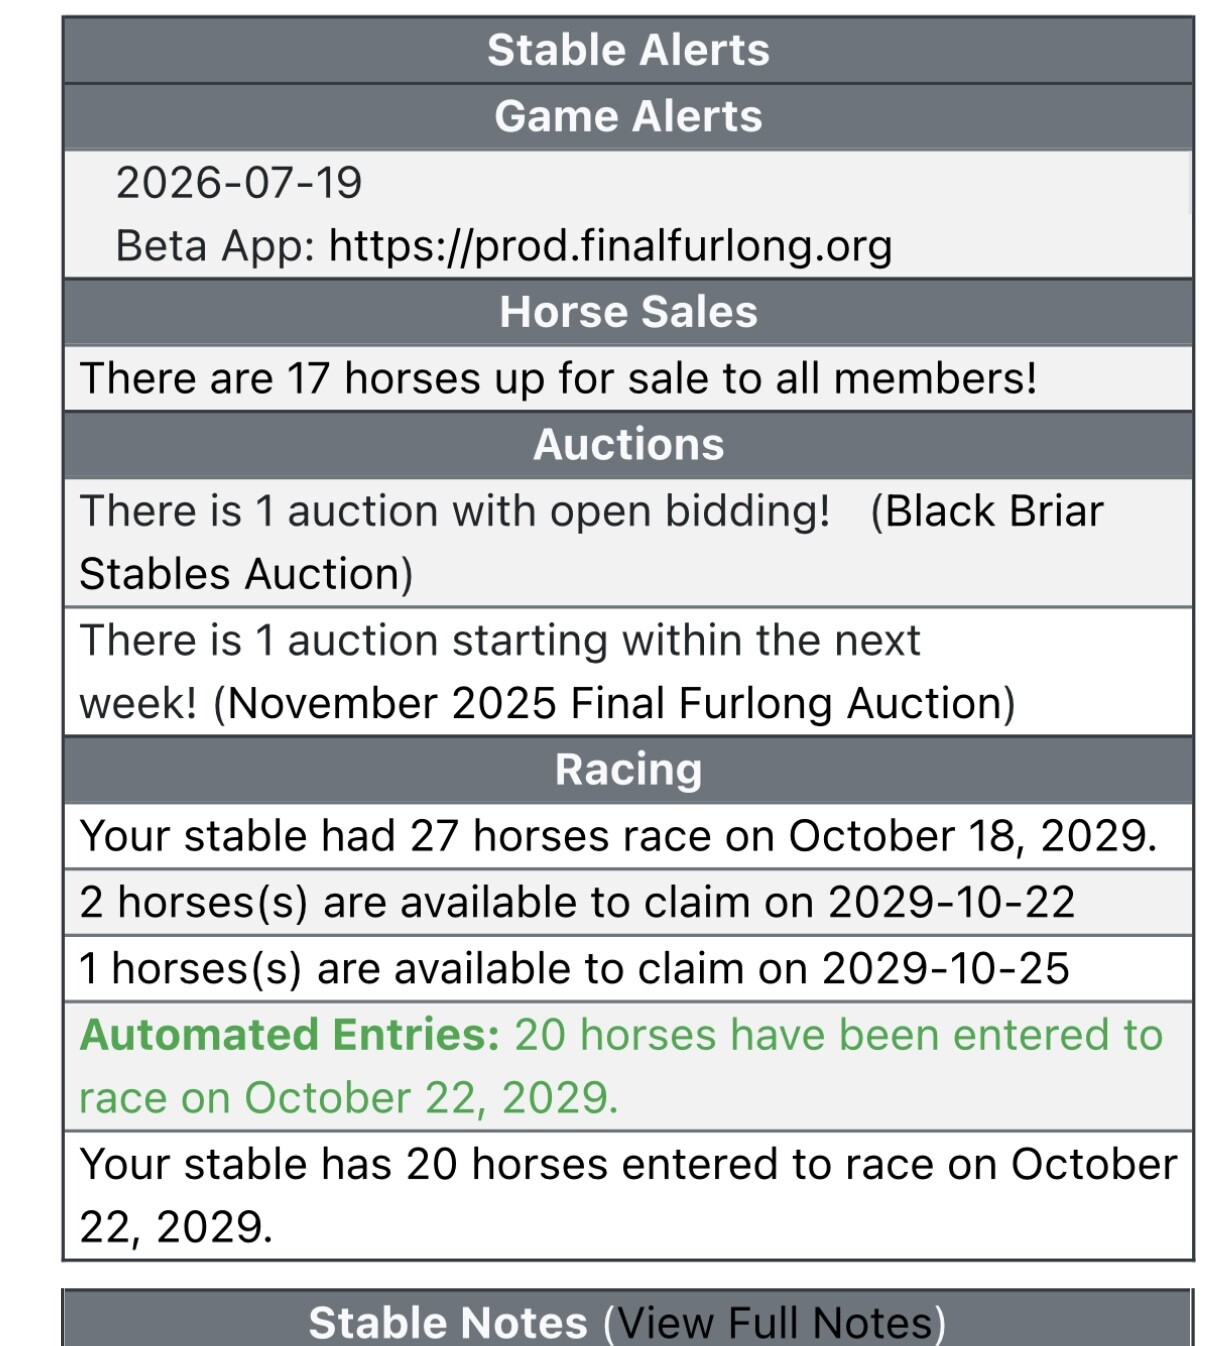This screenshot has width=1206, height=1346.
Task: Click the Stable Notes heading
Action: 448,1323
